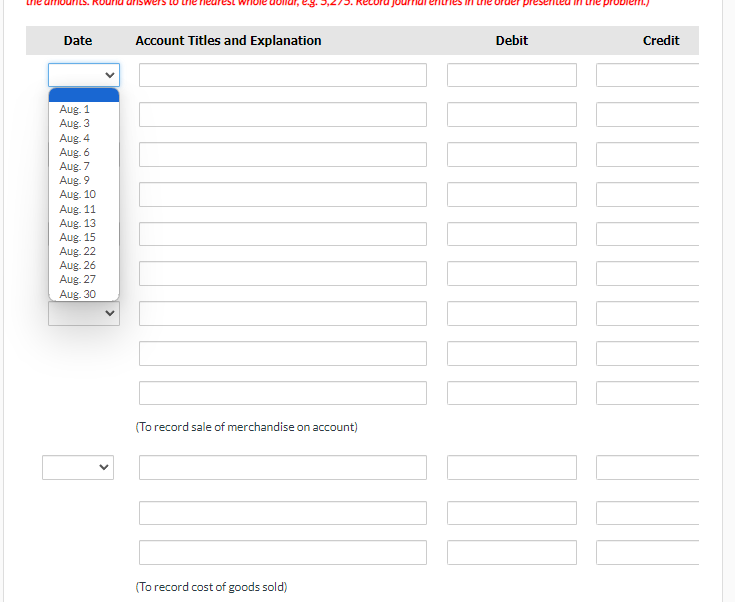
Task: Click the 'To record cost of goods sold' text
Action: [211, 587]
